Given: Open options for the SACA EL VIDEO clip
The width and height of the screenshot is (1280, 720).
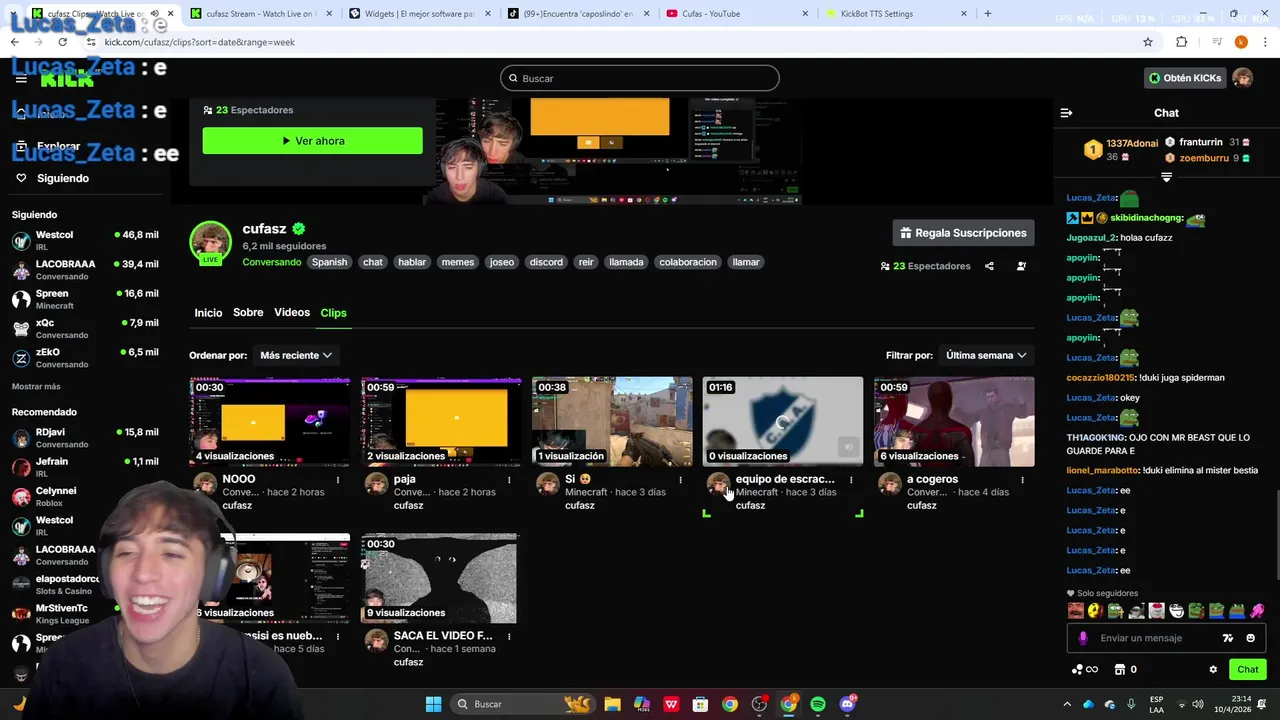Looking at the screenshot, I should tap(509, 636).
